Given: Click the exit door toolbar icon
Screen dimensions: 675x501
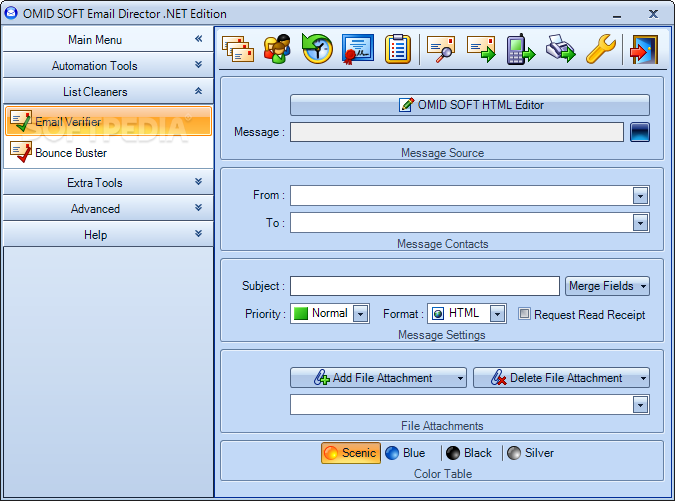Looking at the screenshot, I should tap(644, 49).
